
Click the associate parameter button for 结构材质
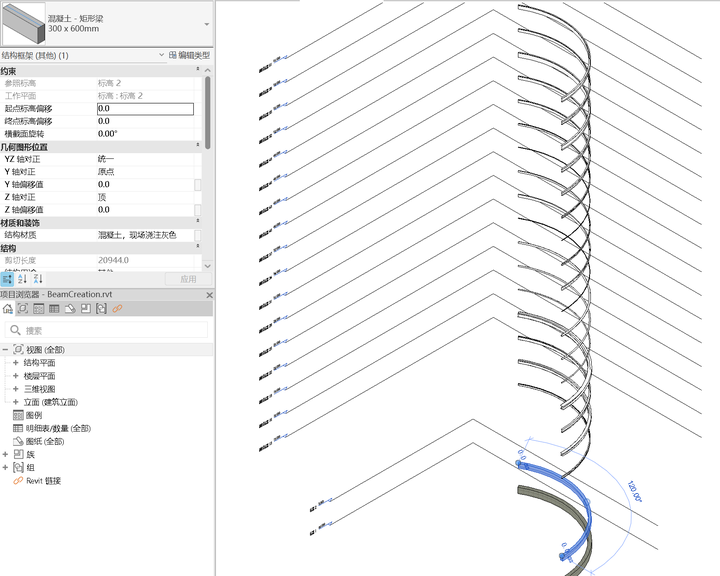[198, 235]
